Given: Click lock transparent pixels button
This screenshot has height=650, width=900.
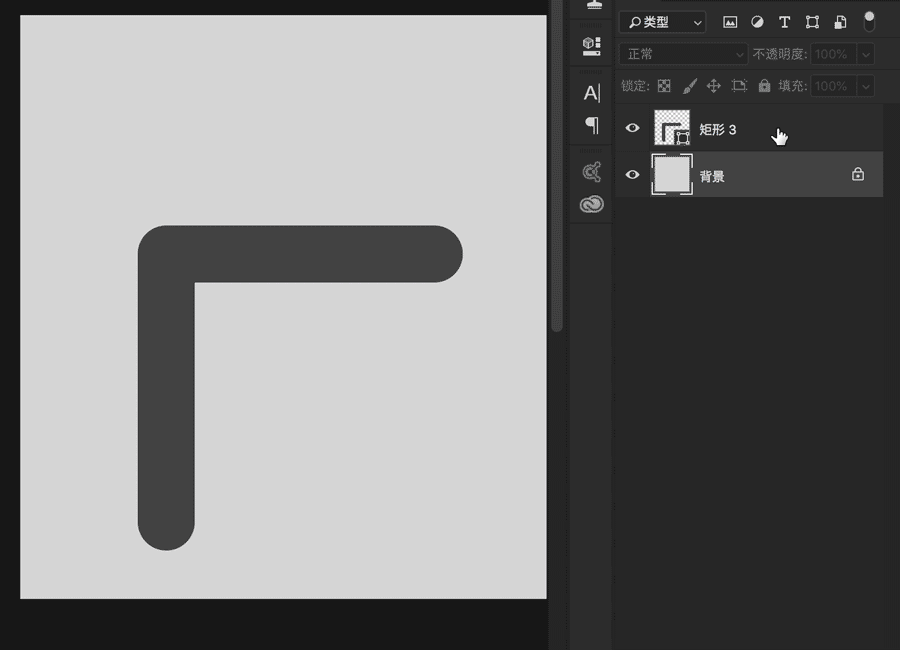Looking at the screenshot, I should point(664,86).
